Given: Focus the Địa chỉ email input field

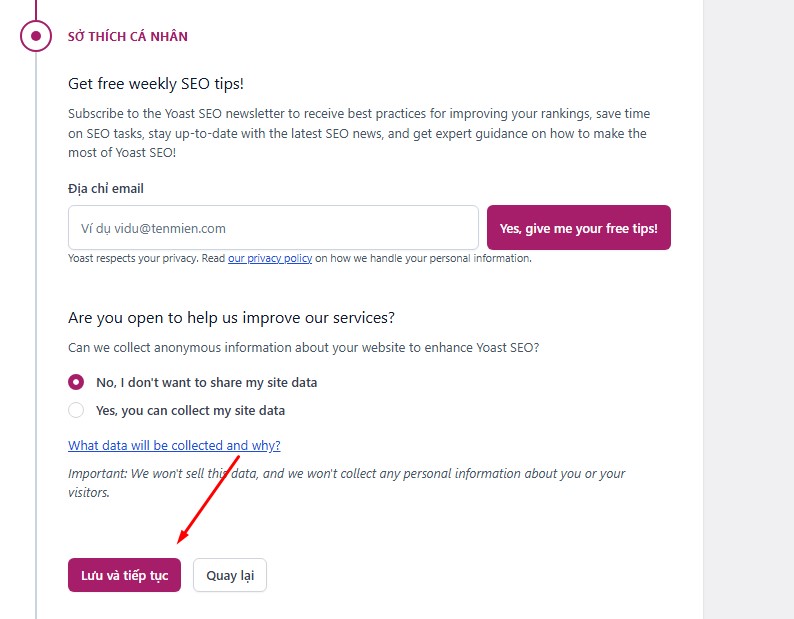Looking at the screenshot, I should [273, 228].
